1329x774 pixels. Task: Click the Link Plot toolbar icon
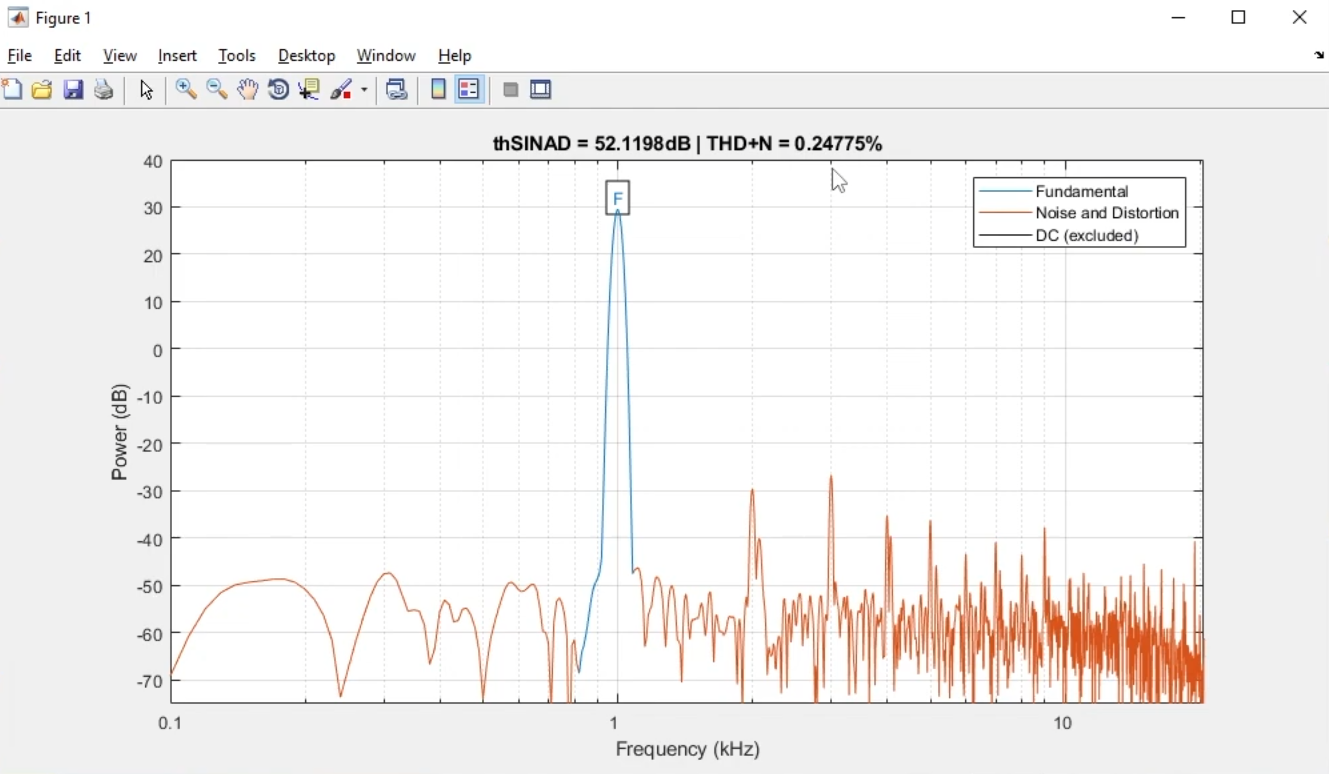tap(397, 90)
